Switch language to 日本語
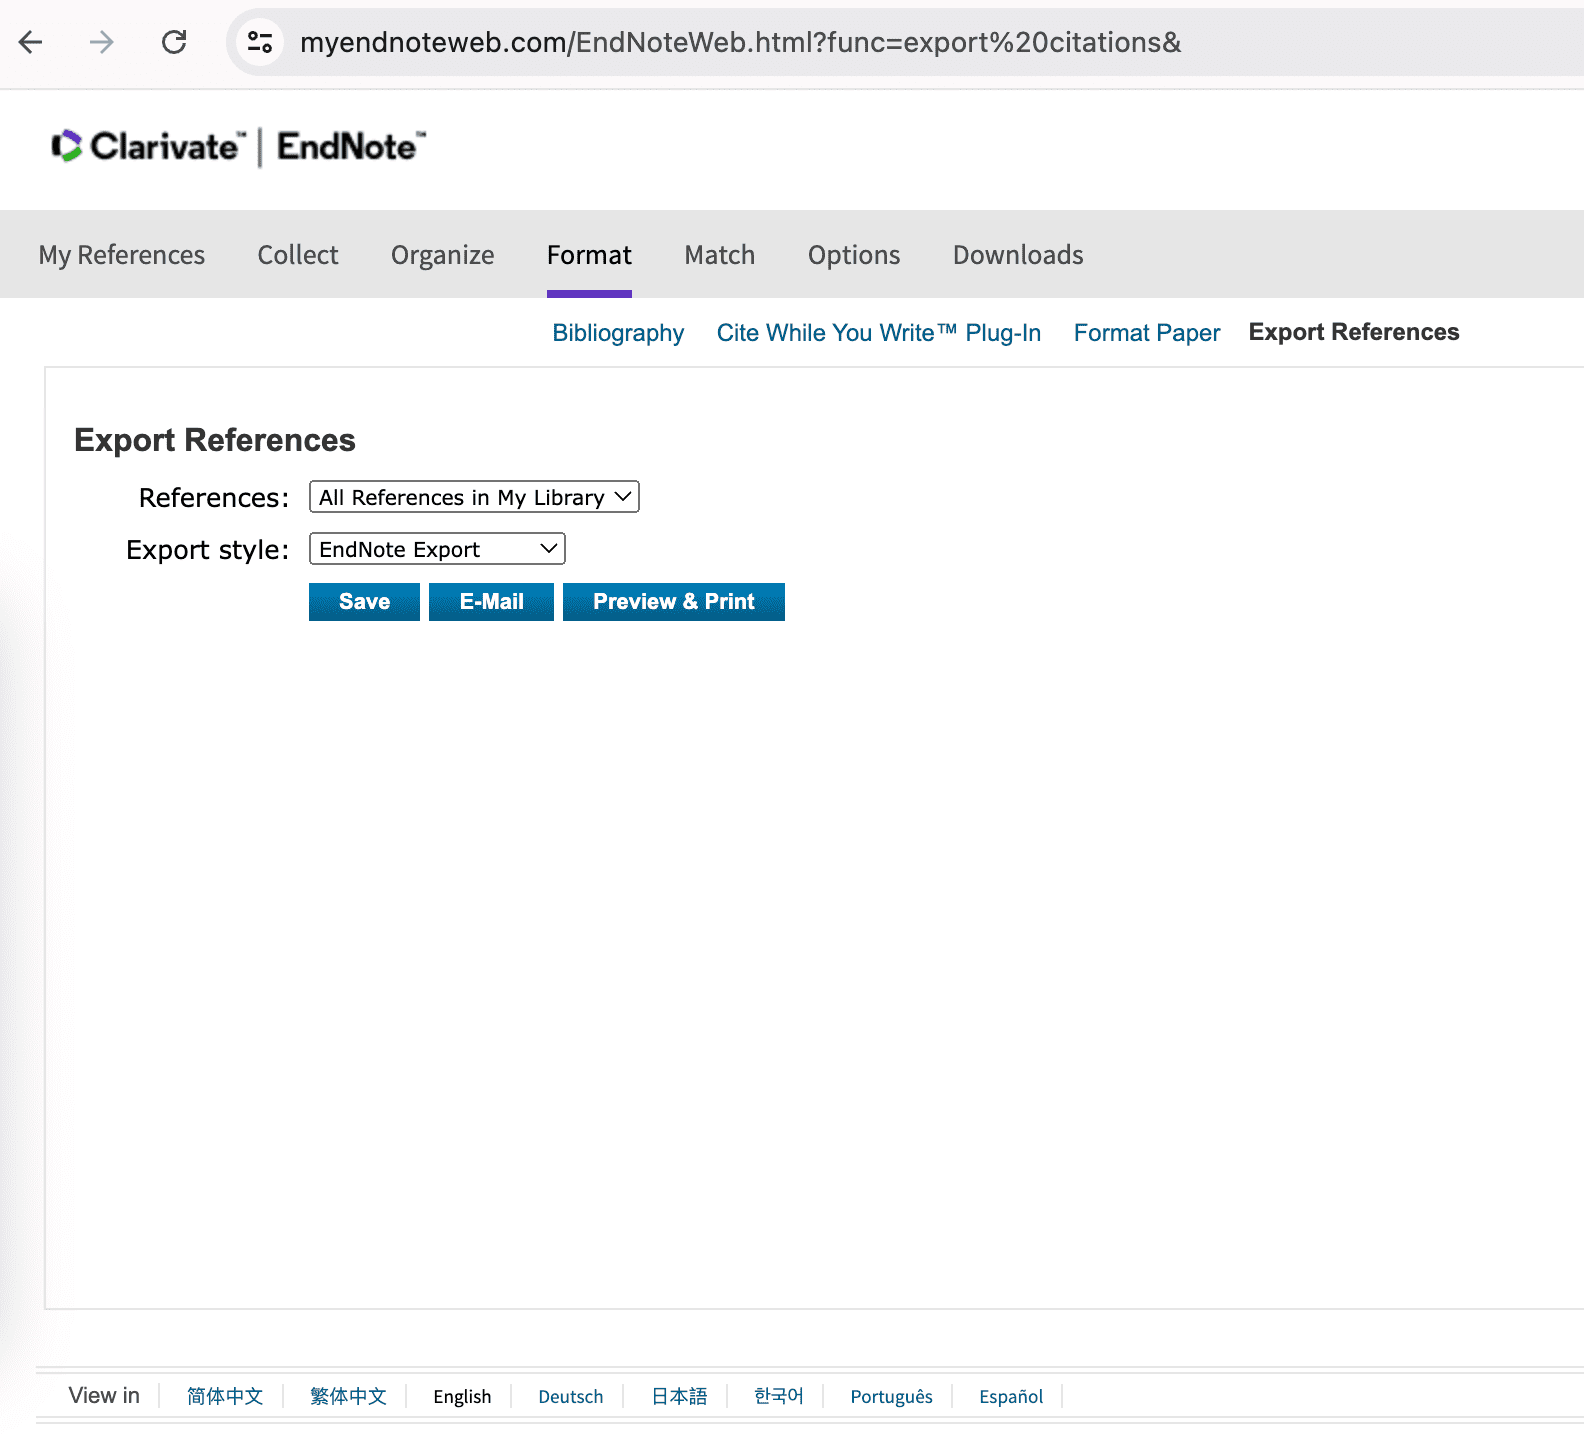This screenshot has height=1438, width=1584. 679,1396
